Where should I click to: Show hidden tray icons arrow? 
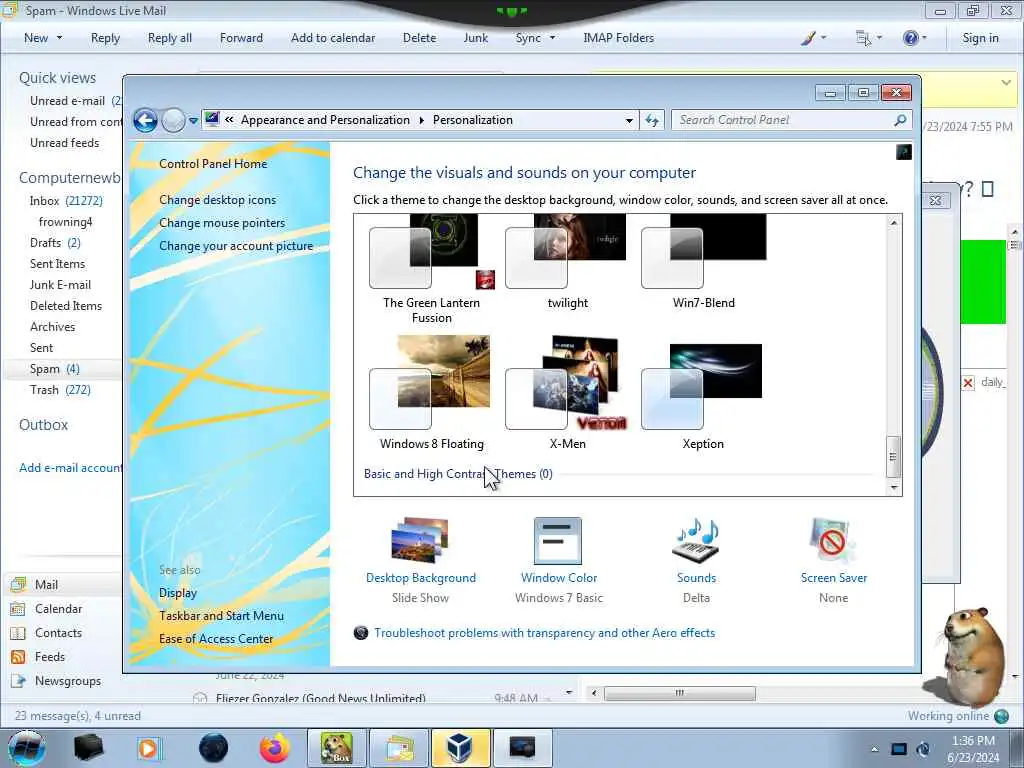(x=874, y=749)
